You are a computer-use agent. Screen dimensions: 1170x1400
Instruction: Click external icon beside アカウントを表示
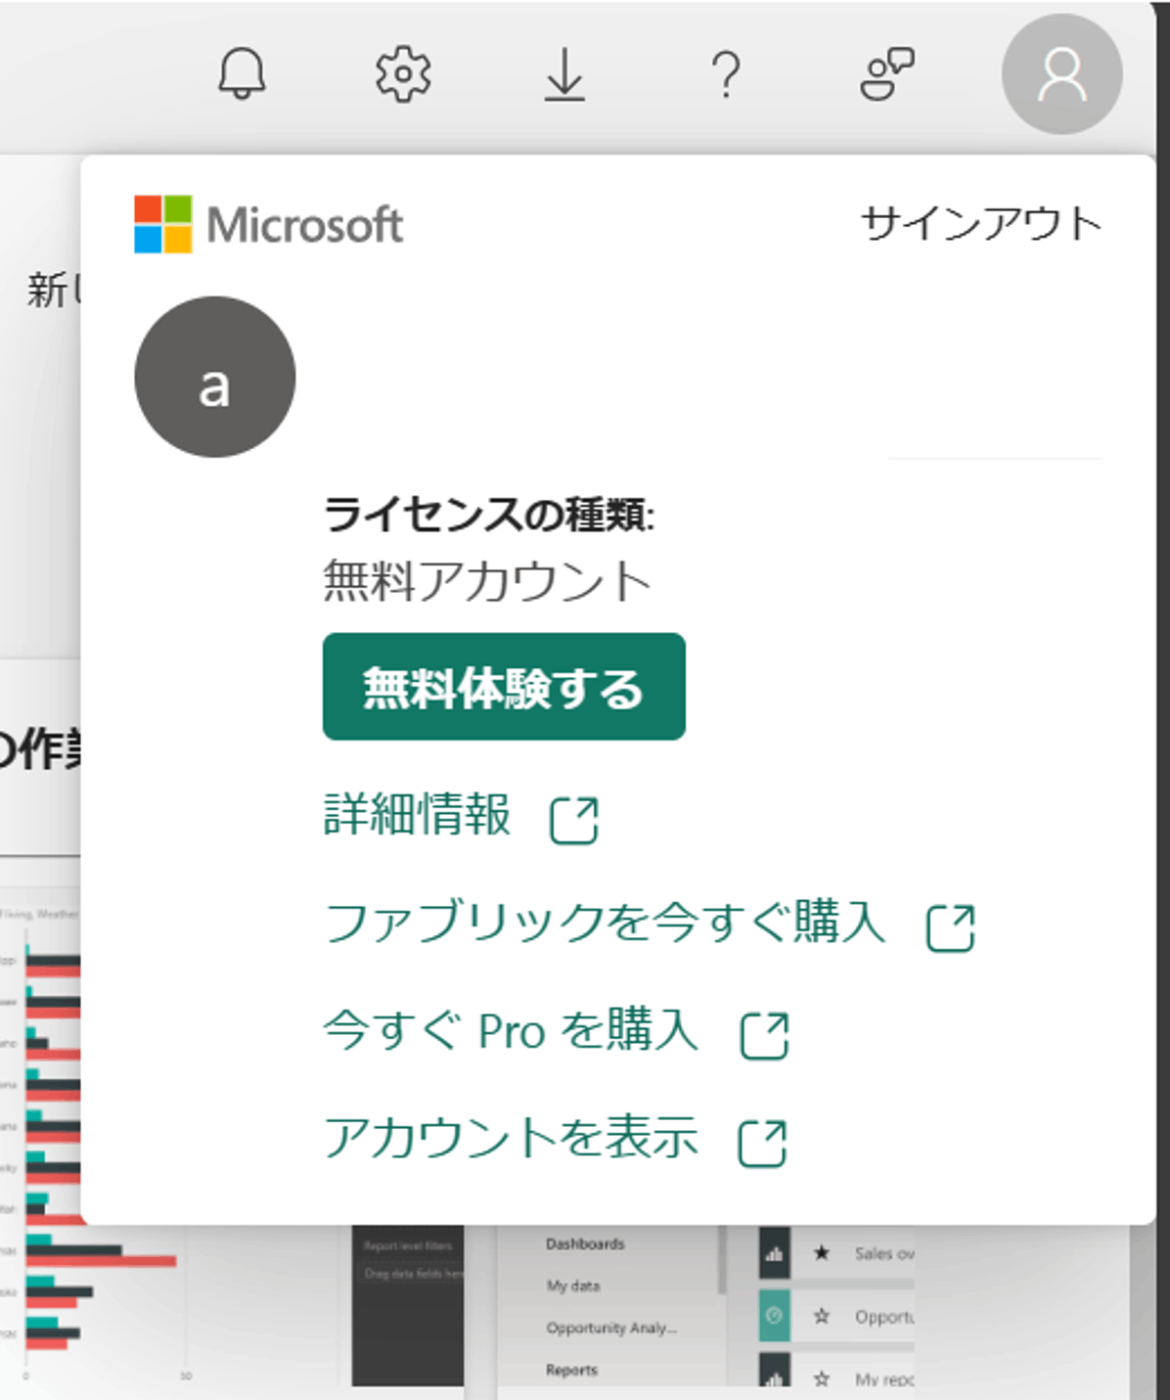pyautogui.click(x=763, y=1143)
